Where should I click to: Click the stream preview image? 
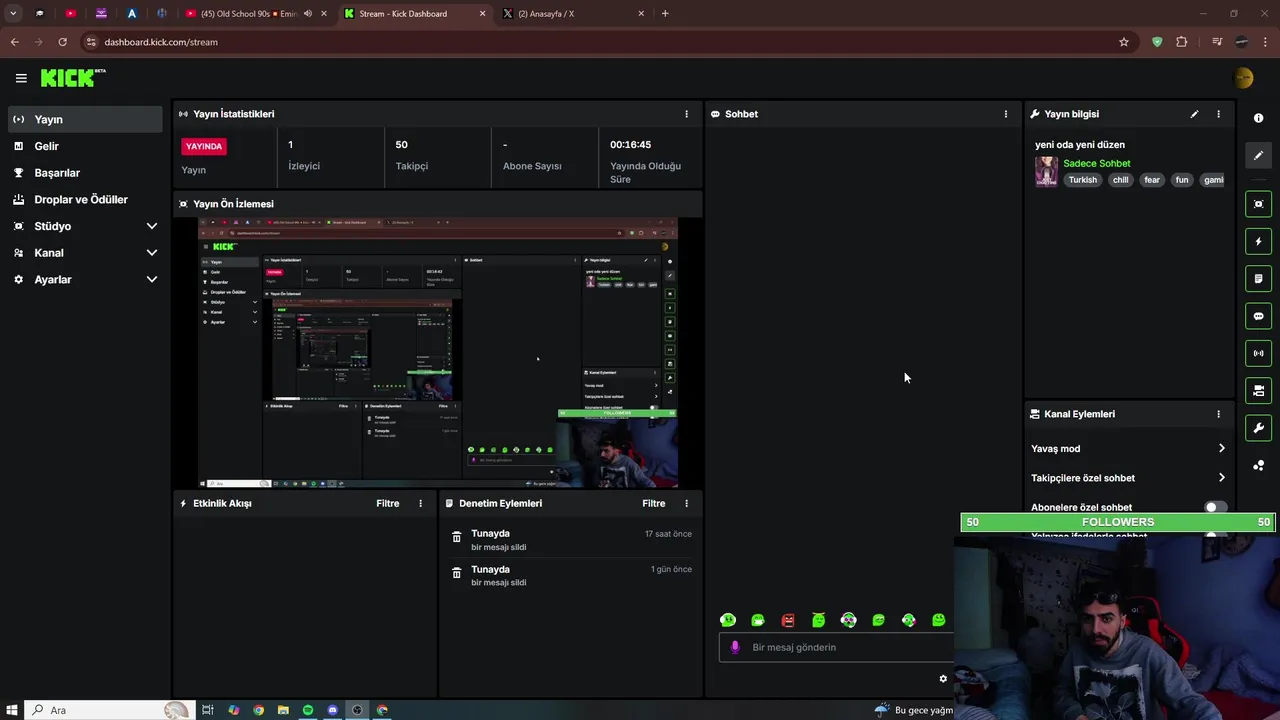point(438,352)
